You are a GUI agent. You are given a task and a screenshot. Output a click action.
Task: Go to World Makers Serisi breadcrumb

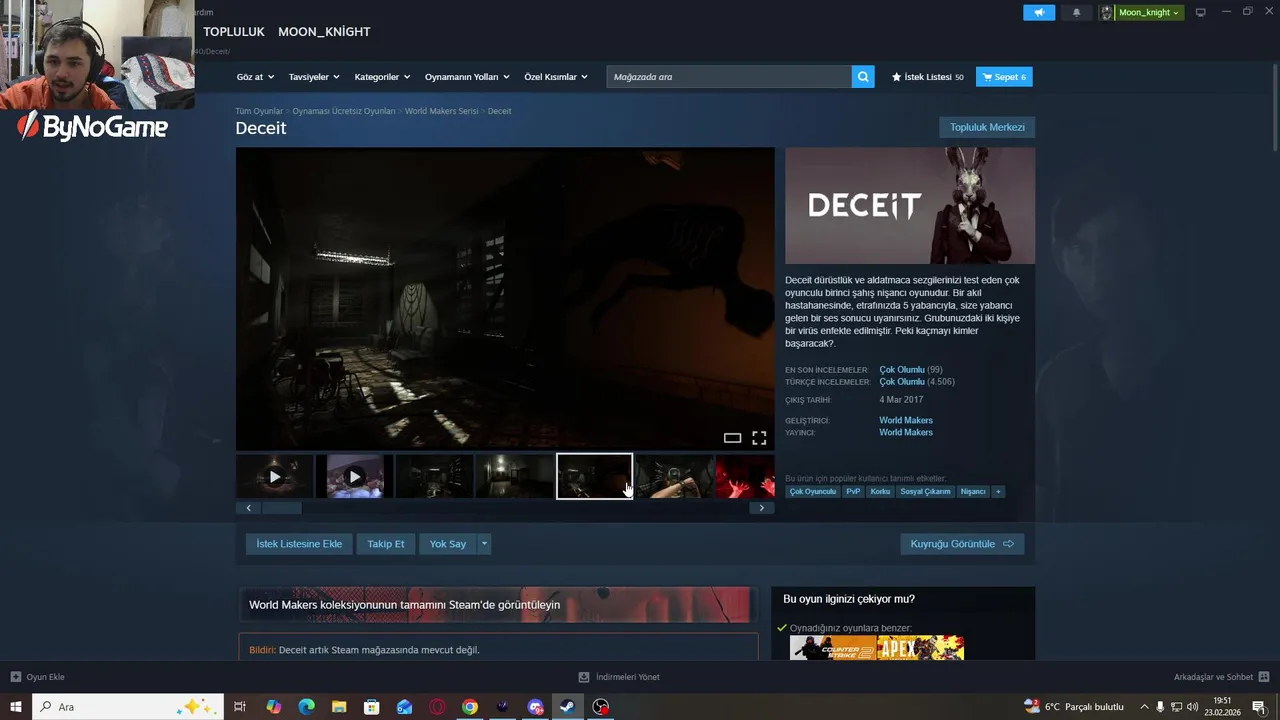coord(441,111)
